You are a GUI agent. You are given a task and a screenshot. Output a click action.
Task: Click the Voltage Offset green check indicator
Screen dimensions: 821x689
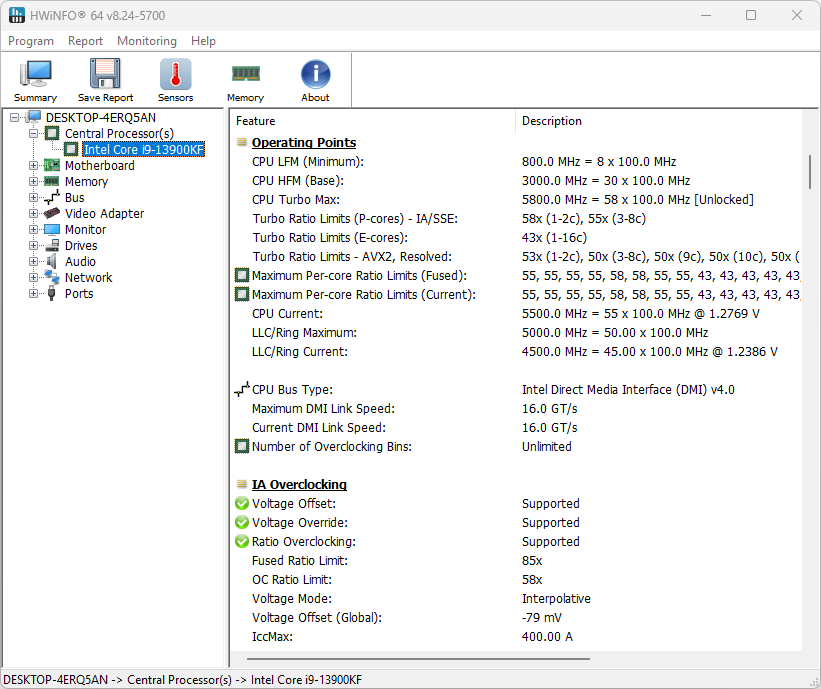(x=240, y=503)
